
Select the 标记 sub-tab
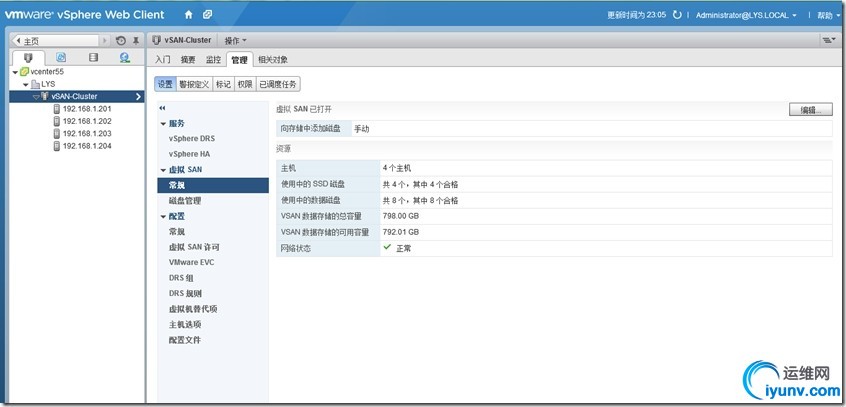point(223,84)
